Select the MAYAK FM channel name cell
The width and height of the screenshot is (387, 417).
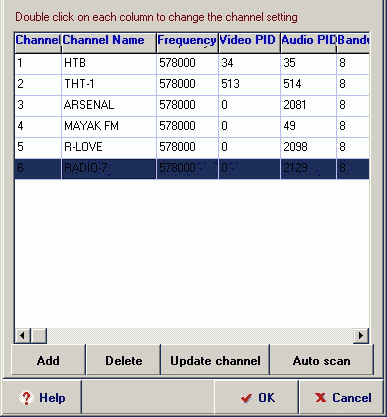coord(109,126)
